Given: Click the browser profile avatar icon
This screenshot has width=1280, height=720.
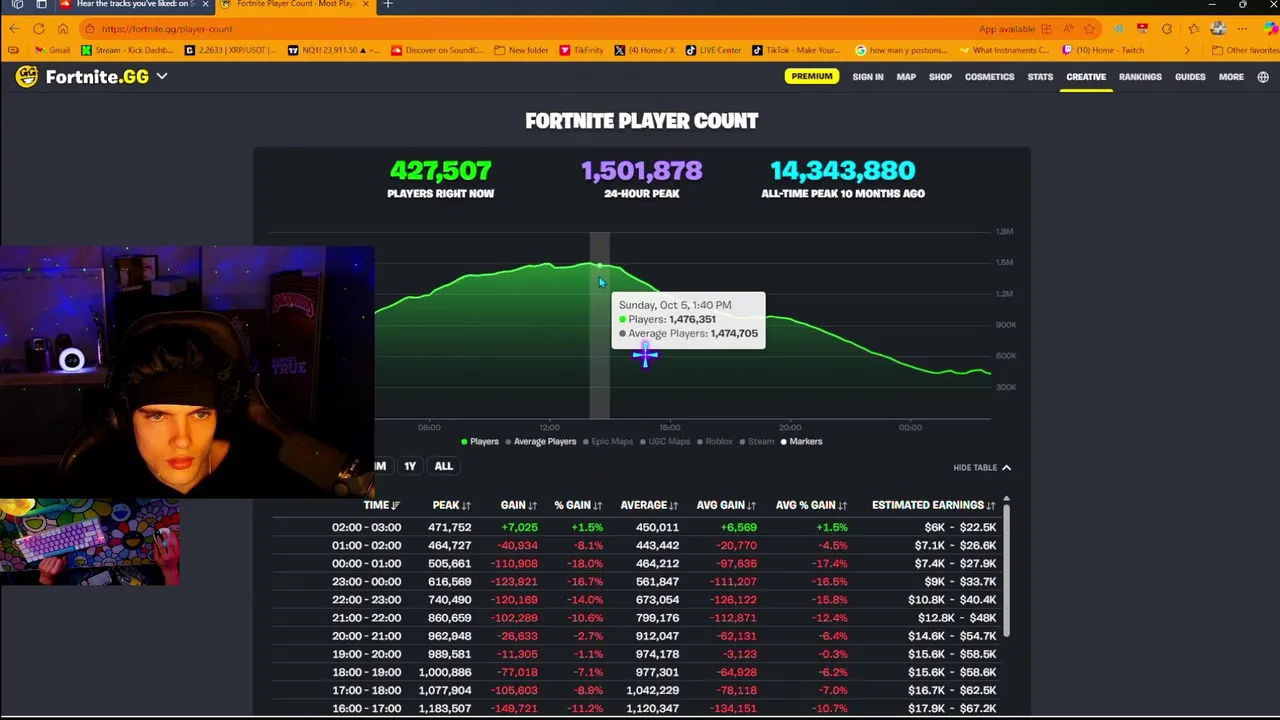Looking at the screenshot, I should click(x=1217, y=29).
